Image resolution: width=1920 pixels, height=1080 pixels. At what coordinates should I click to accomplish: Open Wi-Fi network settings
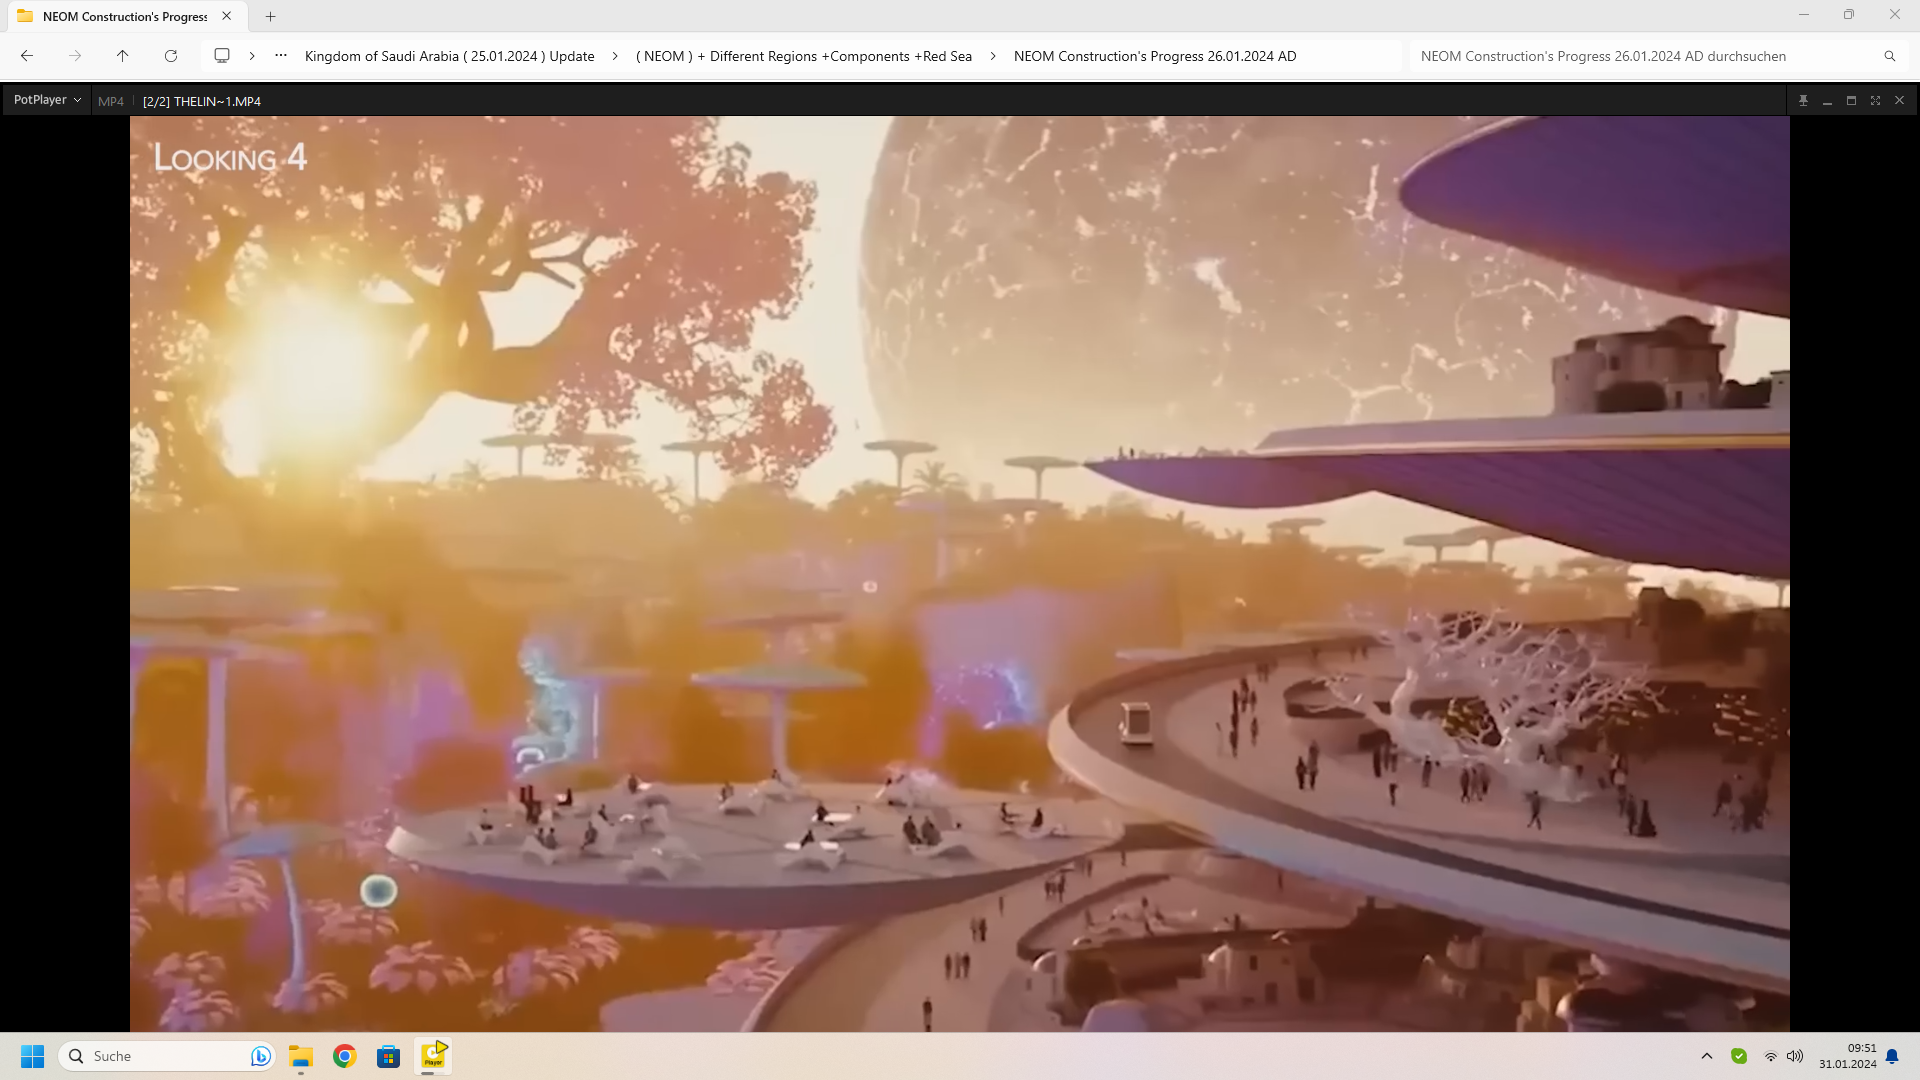tap(1770, 1056)
